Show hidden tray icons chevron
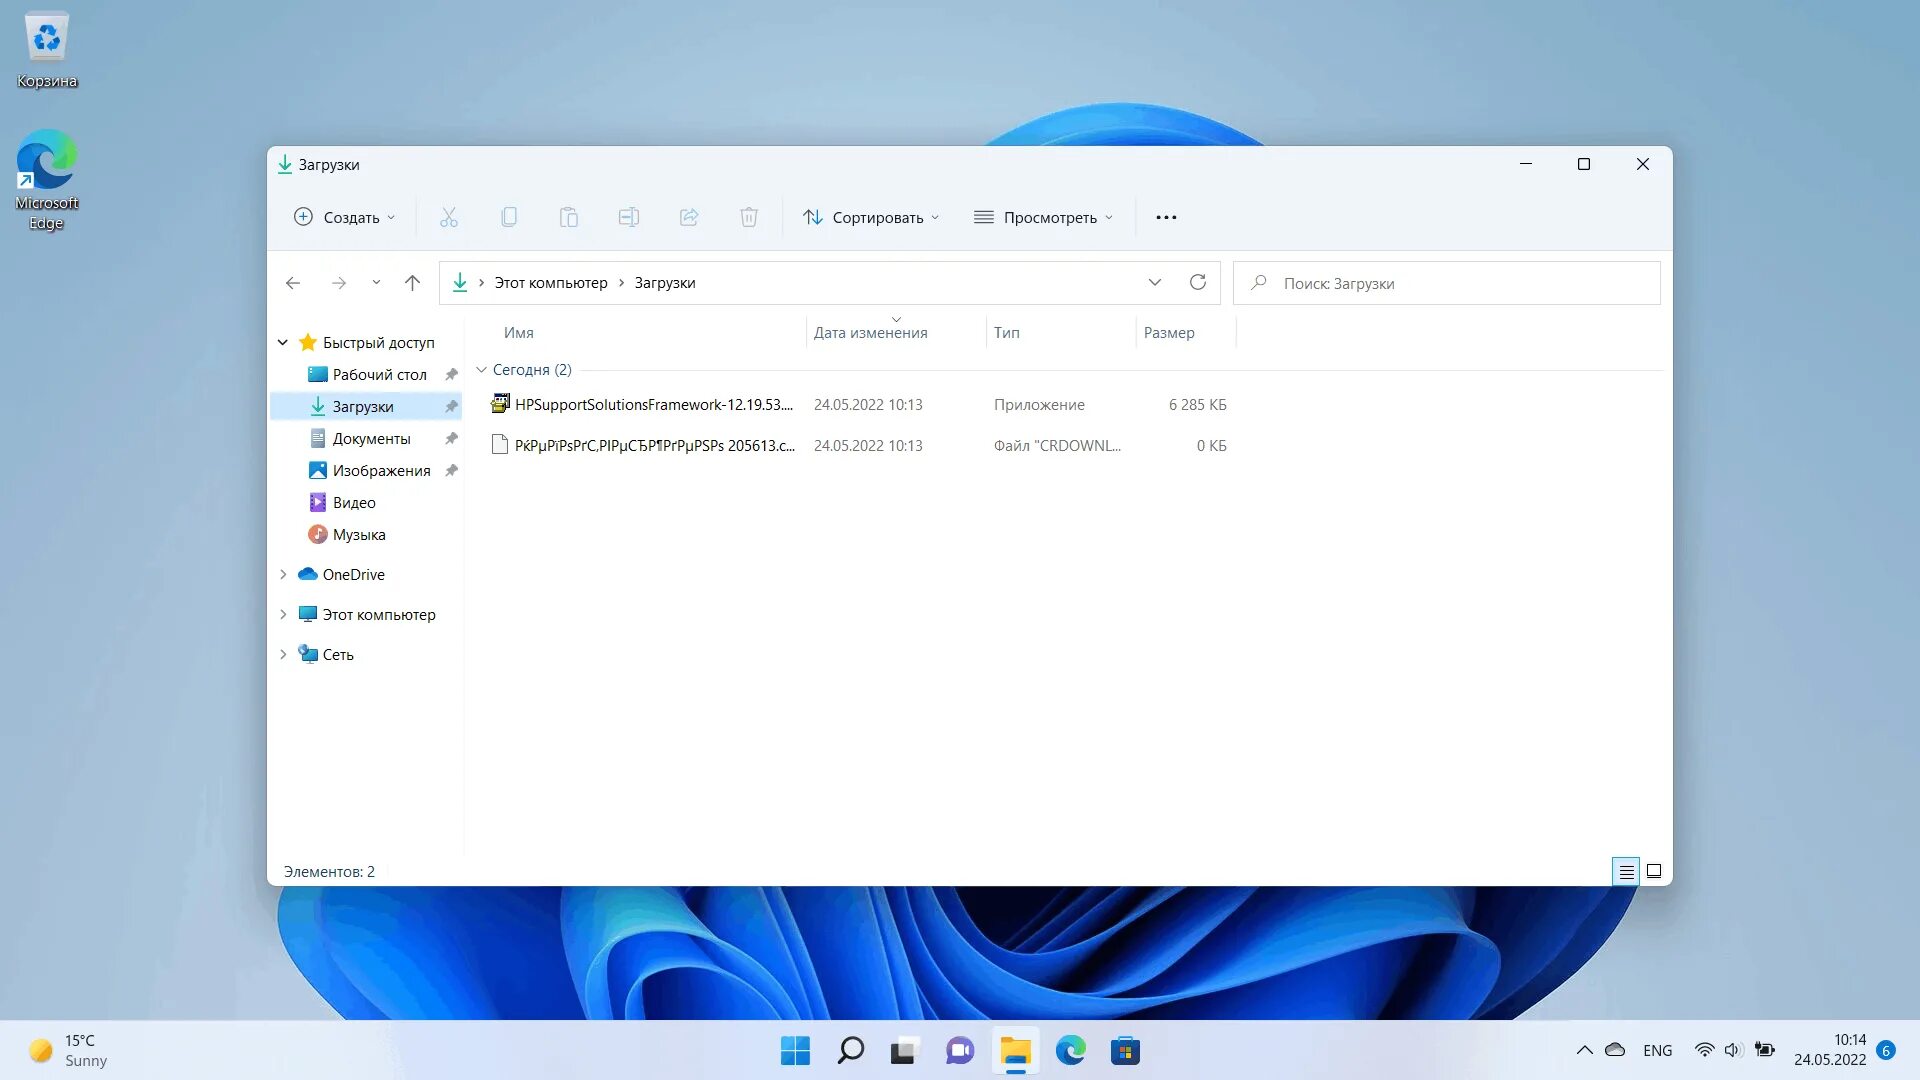 coord(1584,1050)
